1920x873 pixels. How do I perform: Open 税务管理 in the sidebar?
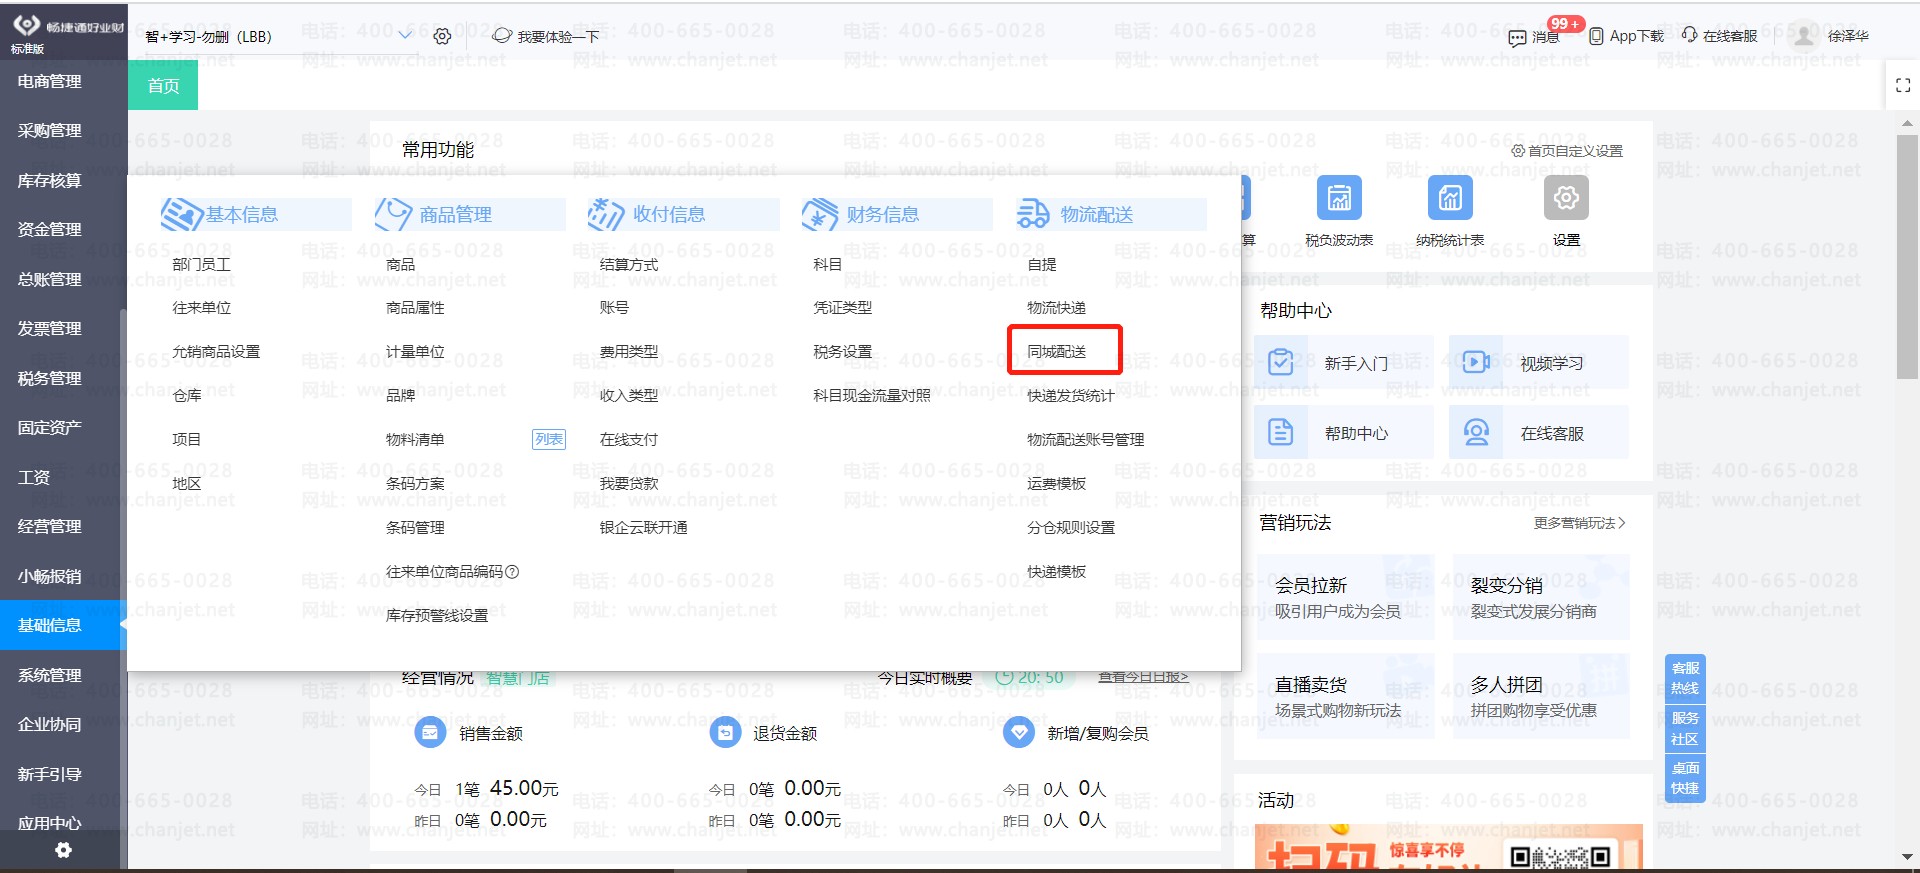50,379
